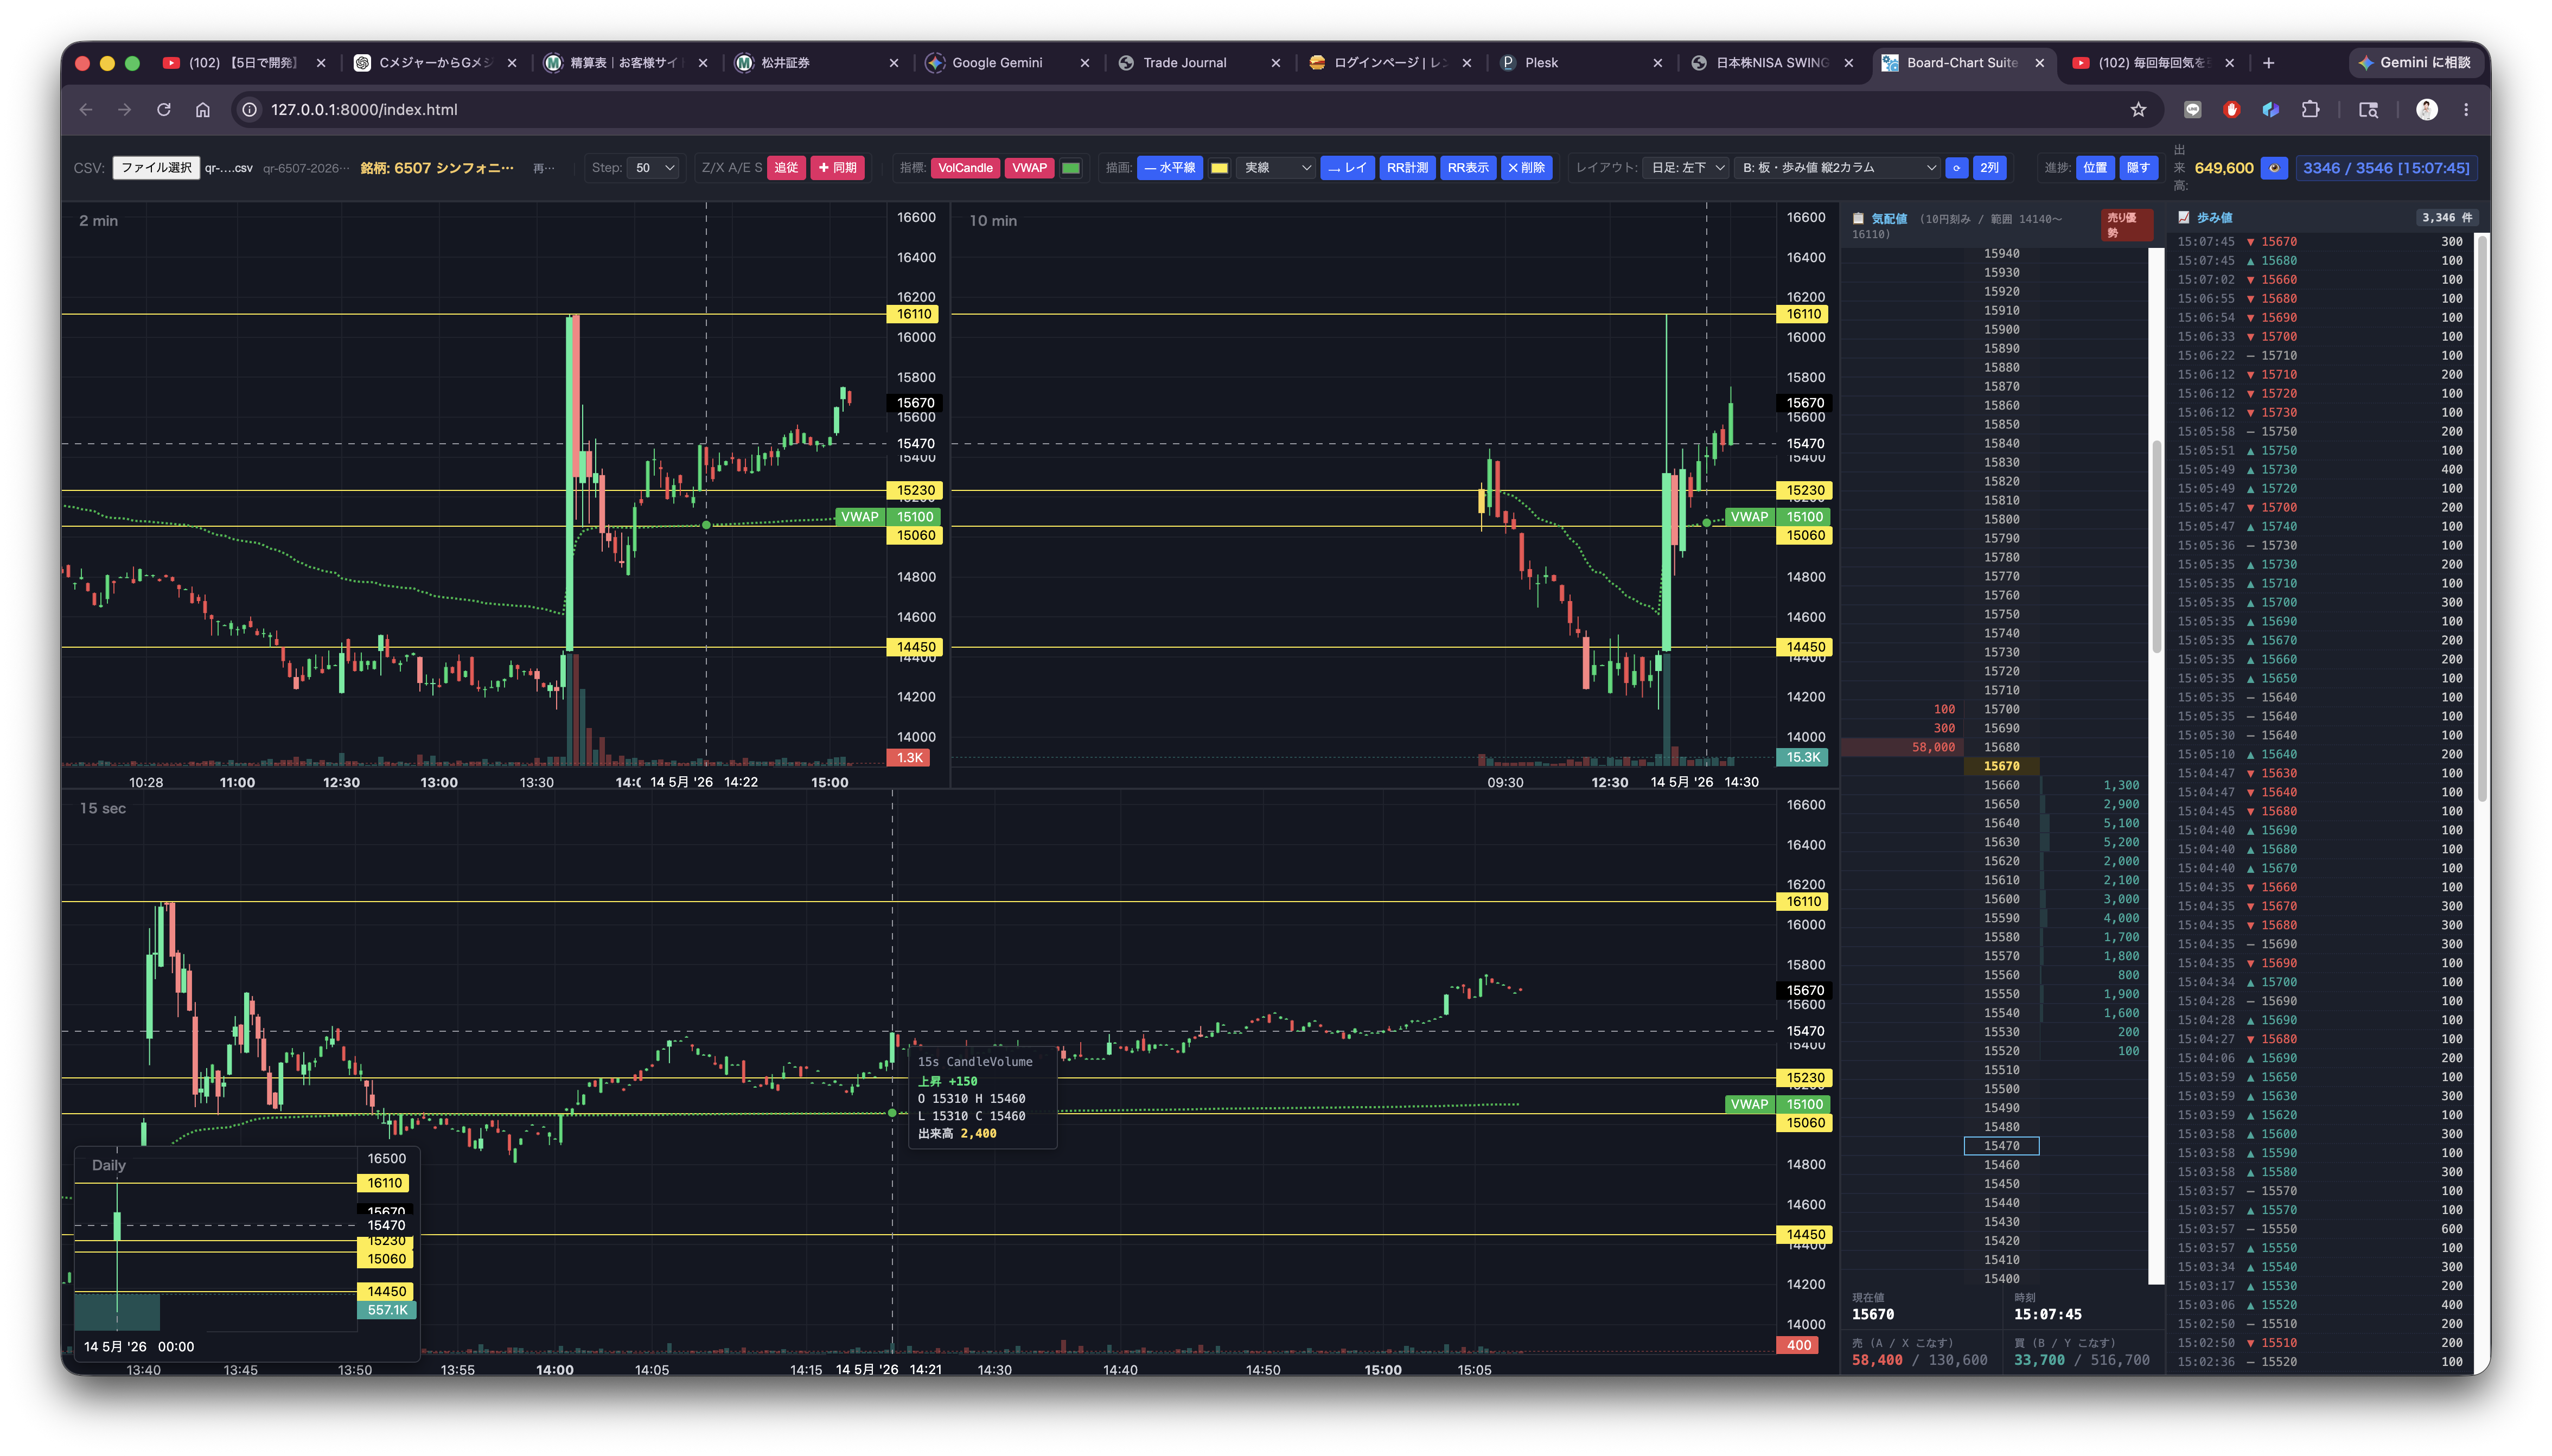Switch to the 精算表 お客様サイト tab

coord(626,63)
